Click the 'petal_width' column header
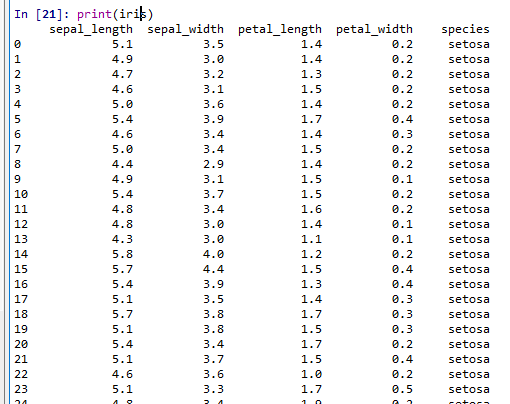This screenshot has width=510, height=404. coord(374,30)
